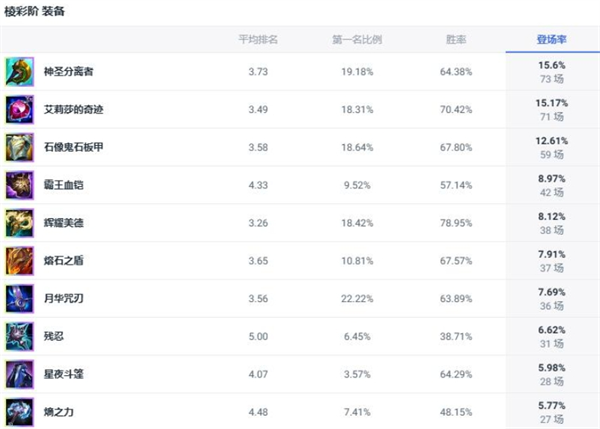Sort table by 平均排名 column
Image resolution: width=600 pixels, height=429 pixels.
(x=257, y=40)
